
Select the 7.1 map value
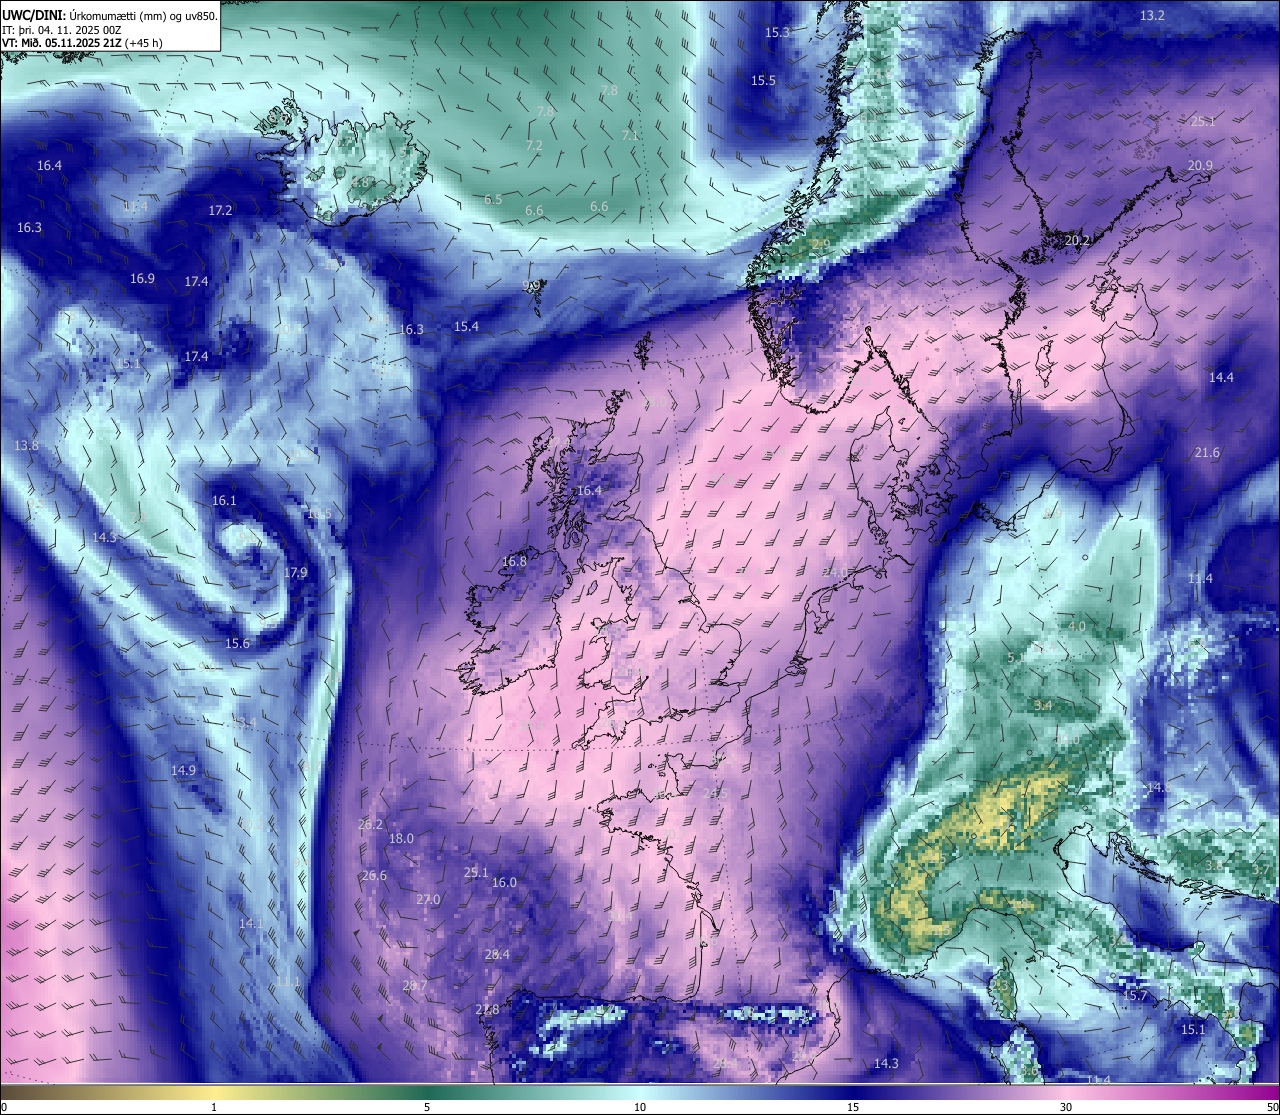click(x=630, y=136)
